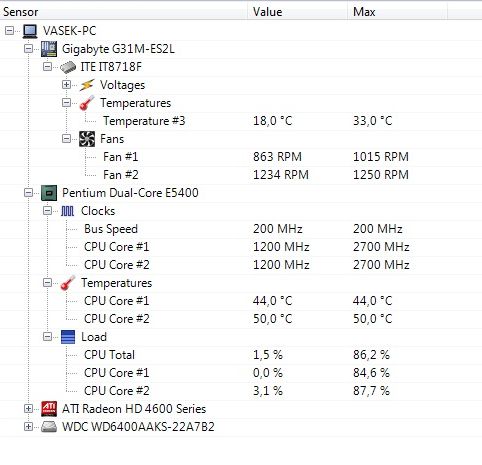
Task: Click the Gigabyte G31M-ES2L motherboard icon
Action: [49, 49]
